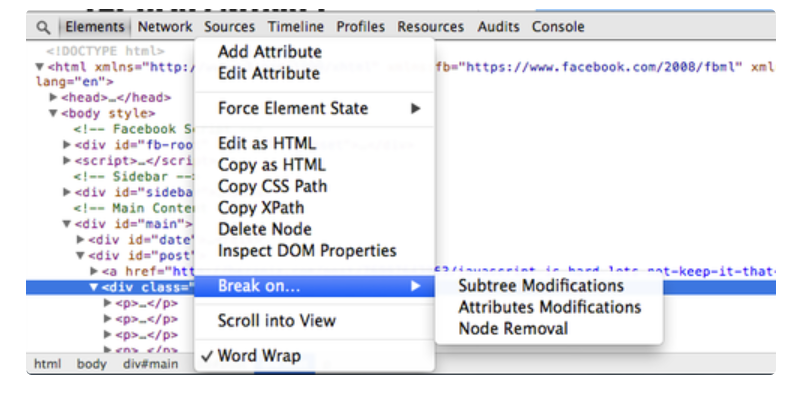793x394 pixels.
Task: Open the Sources tab
Action: point(230,27)
